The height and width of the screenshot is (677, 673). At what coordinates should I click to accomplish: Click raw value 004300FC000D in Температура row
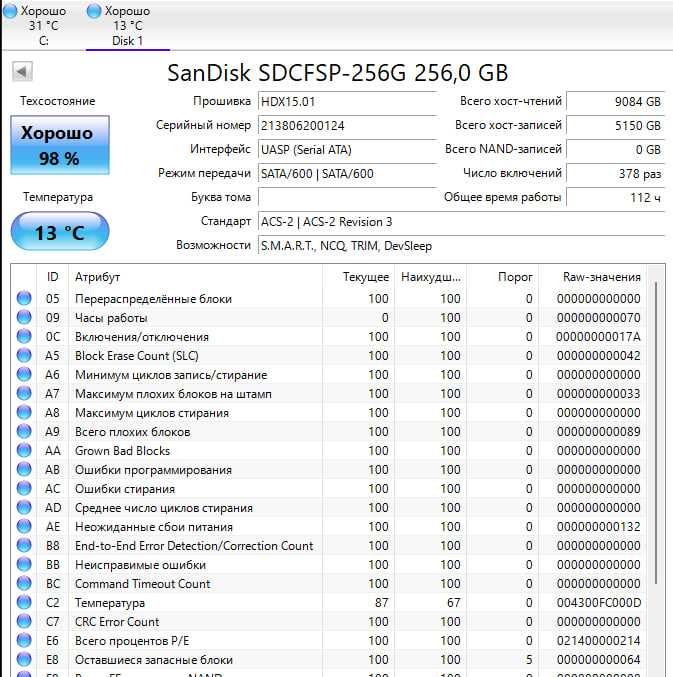(598, 603)
